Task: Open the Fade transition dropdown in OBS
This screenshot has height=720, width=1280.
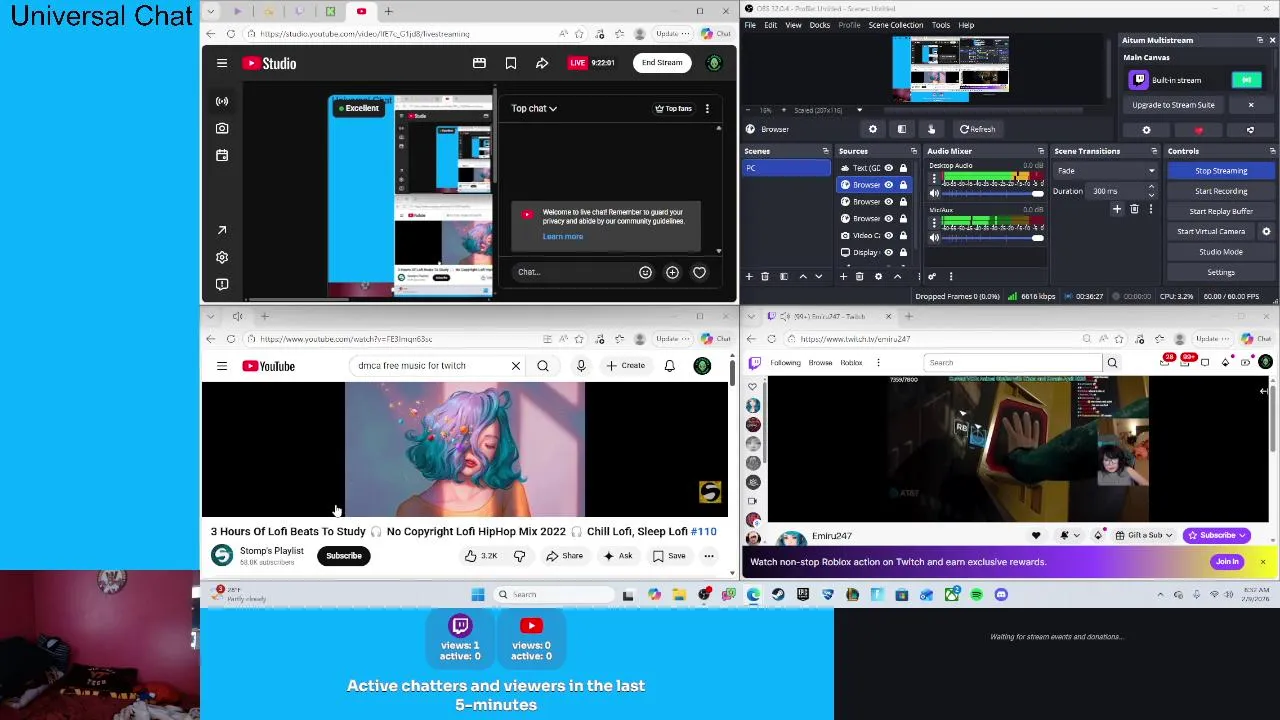Action: [1105, 171]
